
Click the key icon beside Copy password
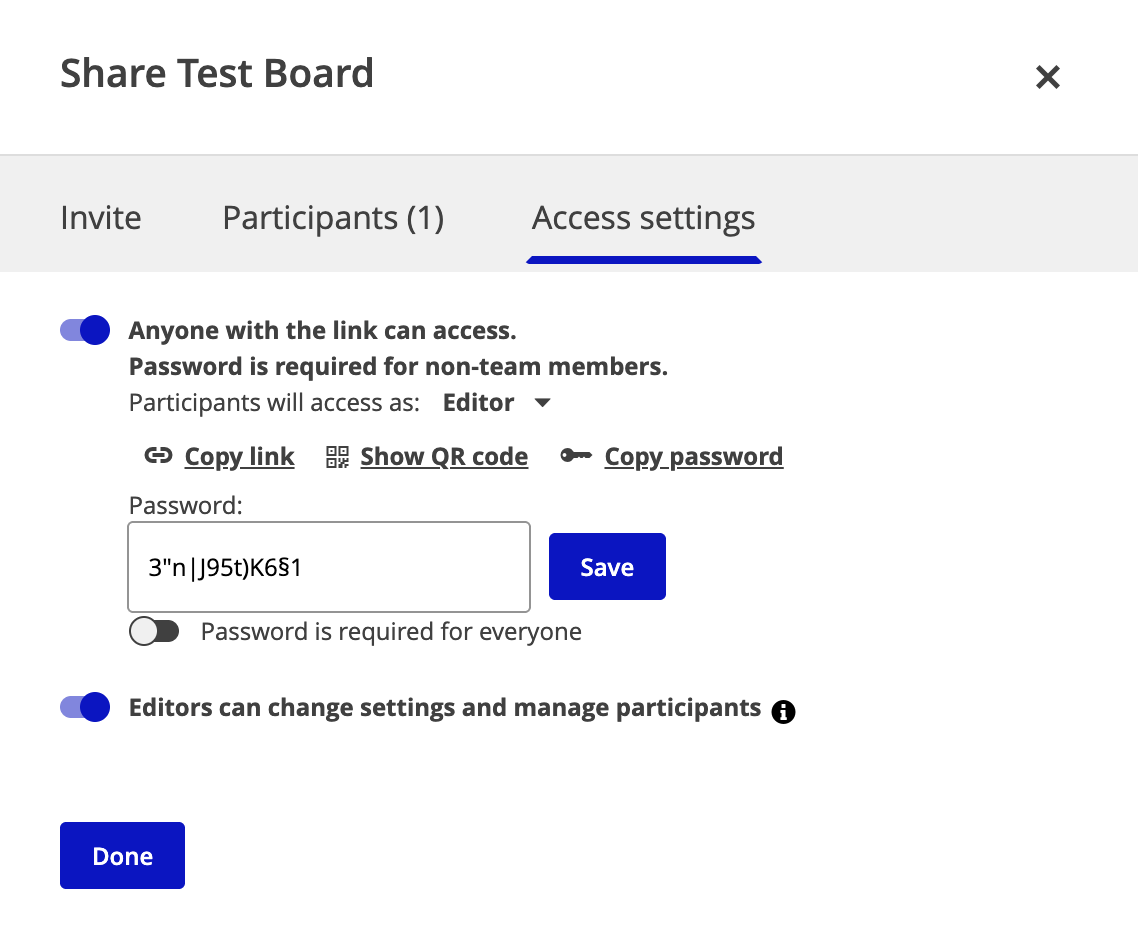click(x=575, y=457)
